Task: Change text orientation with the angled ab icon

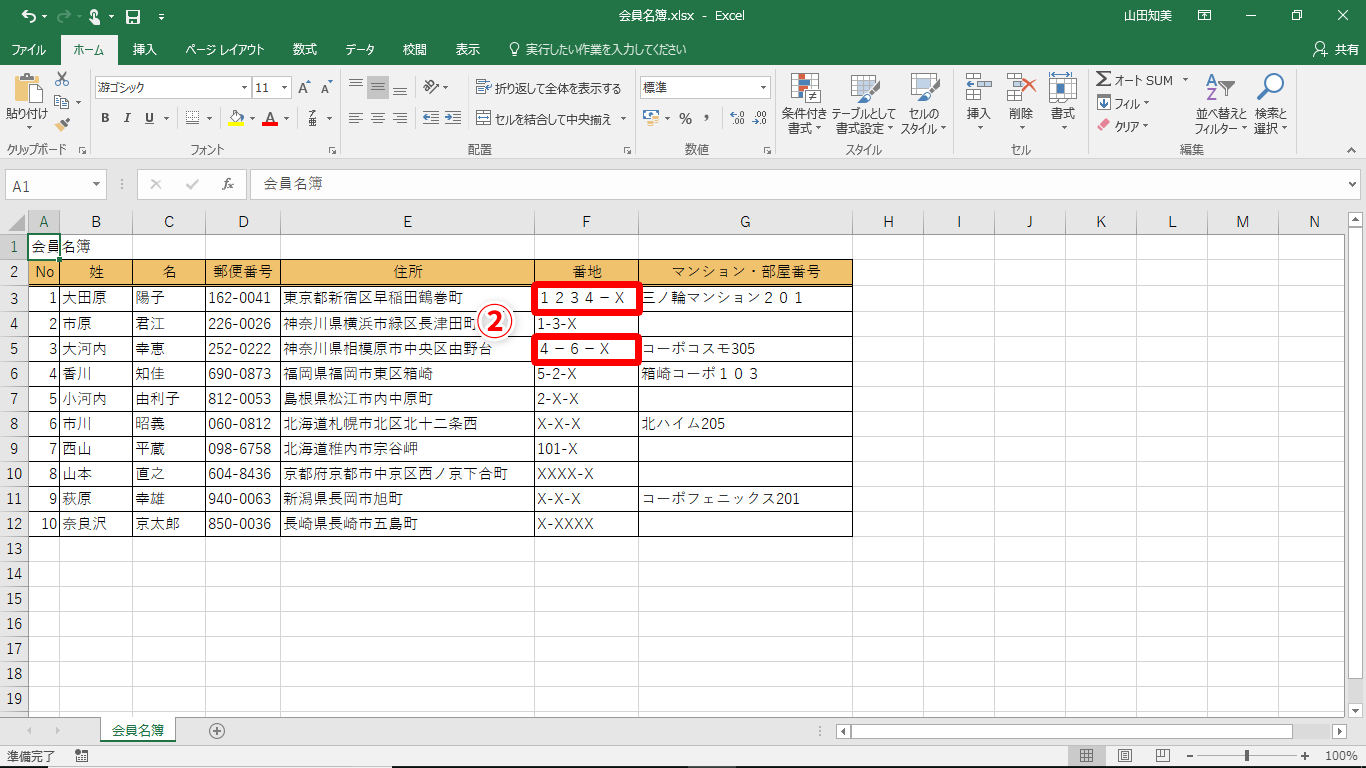Action: (431, 88)
